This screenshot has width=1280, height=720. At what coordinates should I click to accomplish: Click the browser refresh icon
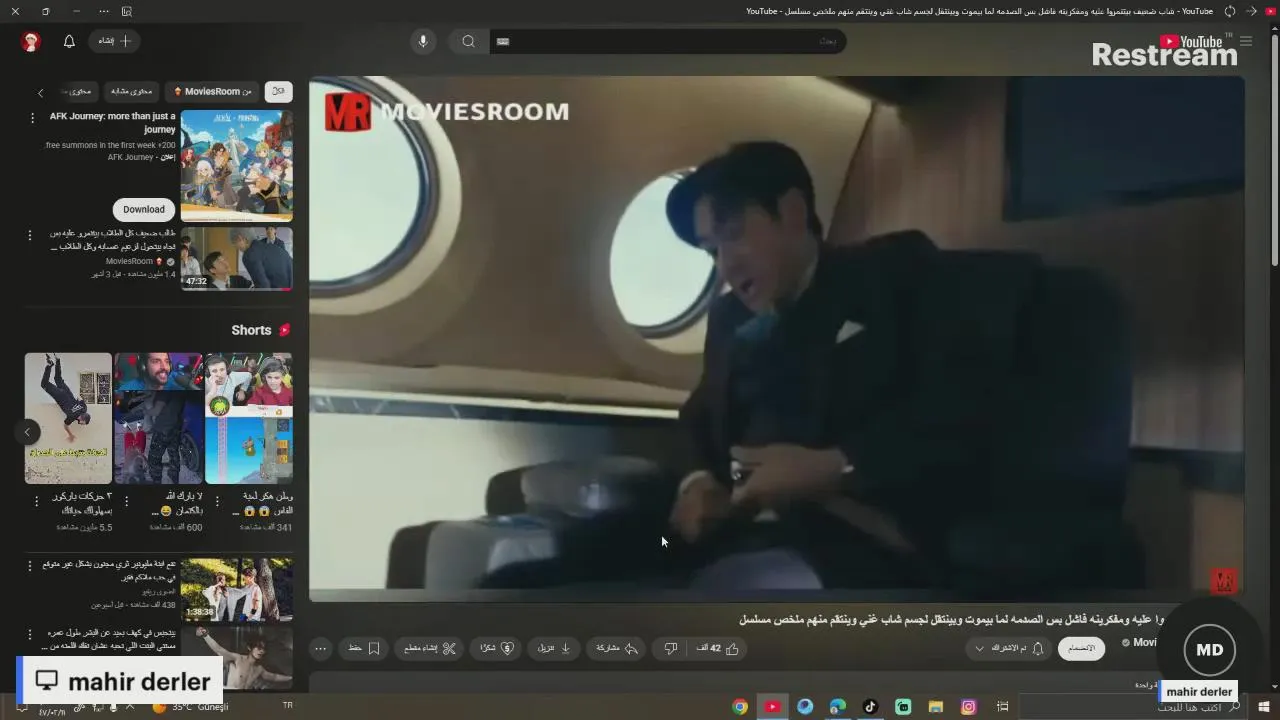(x=1230, y=11)
